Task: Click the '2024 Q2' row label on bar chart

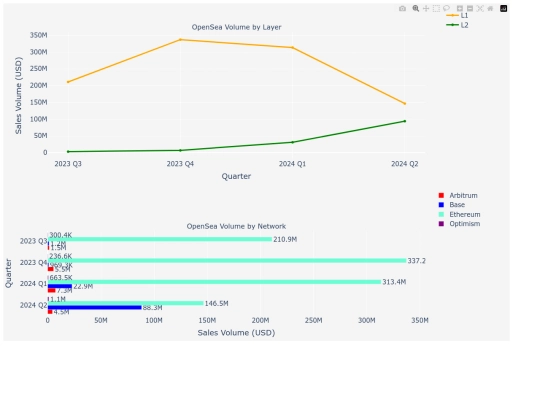Action: coord(33,305)
